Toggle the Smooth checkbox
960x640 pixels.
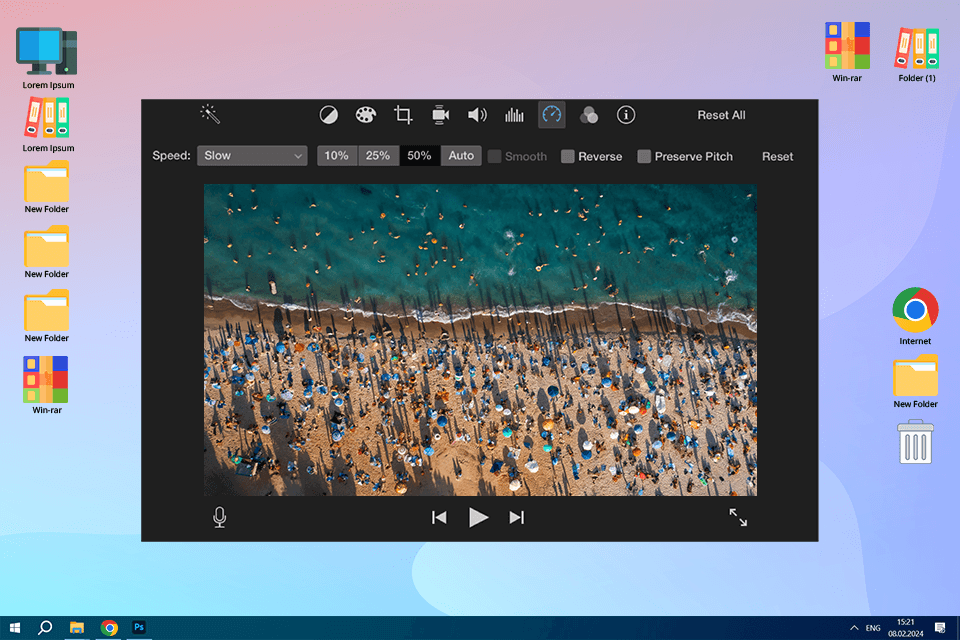point(495,156)
